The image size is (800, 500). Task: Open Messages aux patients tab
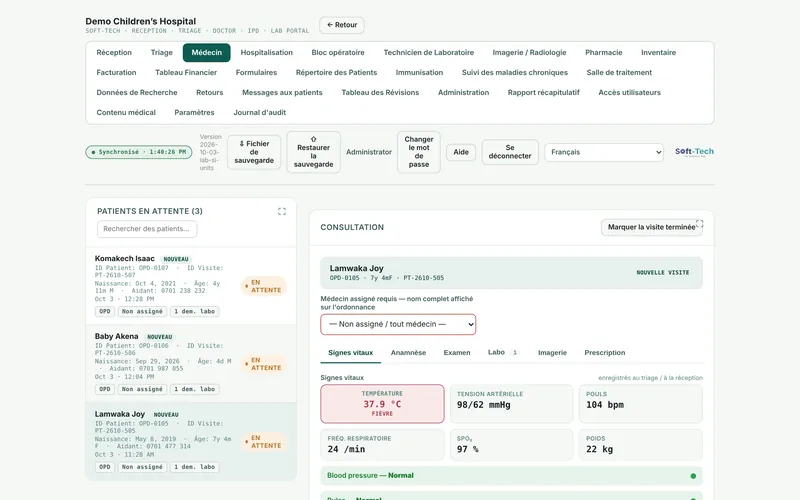click(x=282, y=92)
